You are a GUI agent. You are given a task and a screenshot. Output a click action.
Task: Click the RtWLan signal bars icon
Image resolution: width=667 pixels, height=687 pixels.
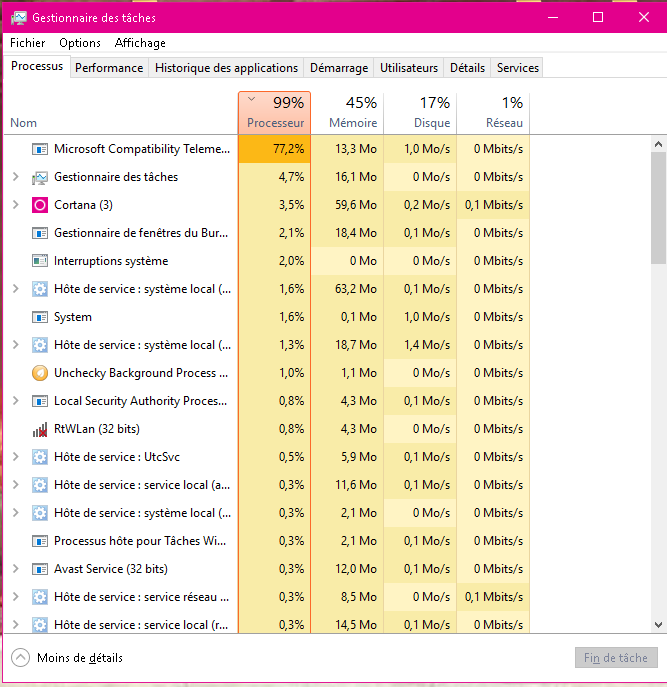pyautogui.click(x=40, y=429)
